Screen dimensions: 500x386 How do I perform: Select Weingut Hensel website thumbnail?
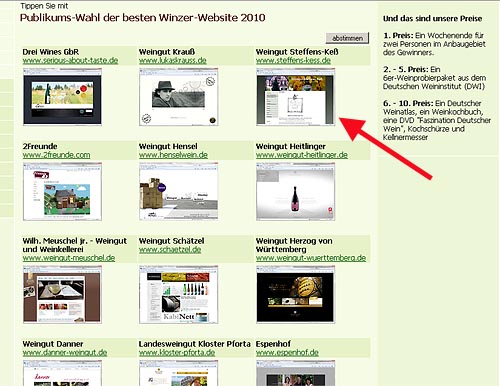[x=179, y=192]
